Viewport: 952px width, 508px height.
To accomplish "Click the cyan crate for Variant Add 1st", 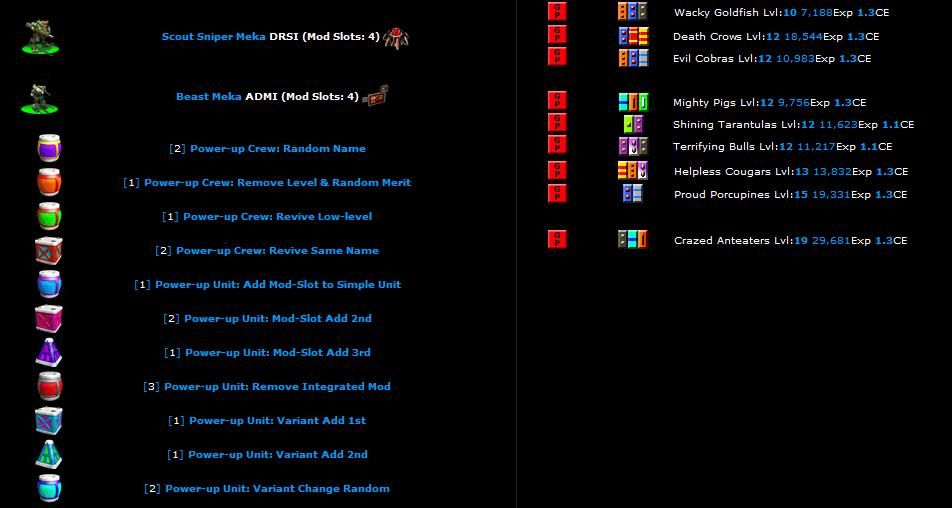I will (49, 420).
